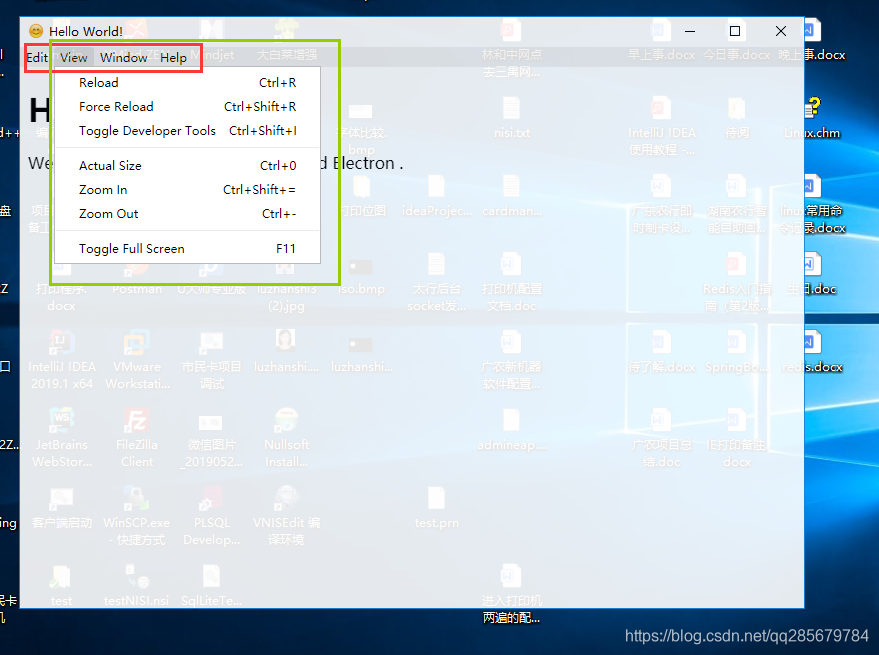Maximize the Hello World window
The width and height of the screenshot is (879, 655).
tap(735, 31)
